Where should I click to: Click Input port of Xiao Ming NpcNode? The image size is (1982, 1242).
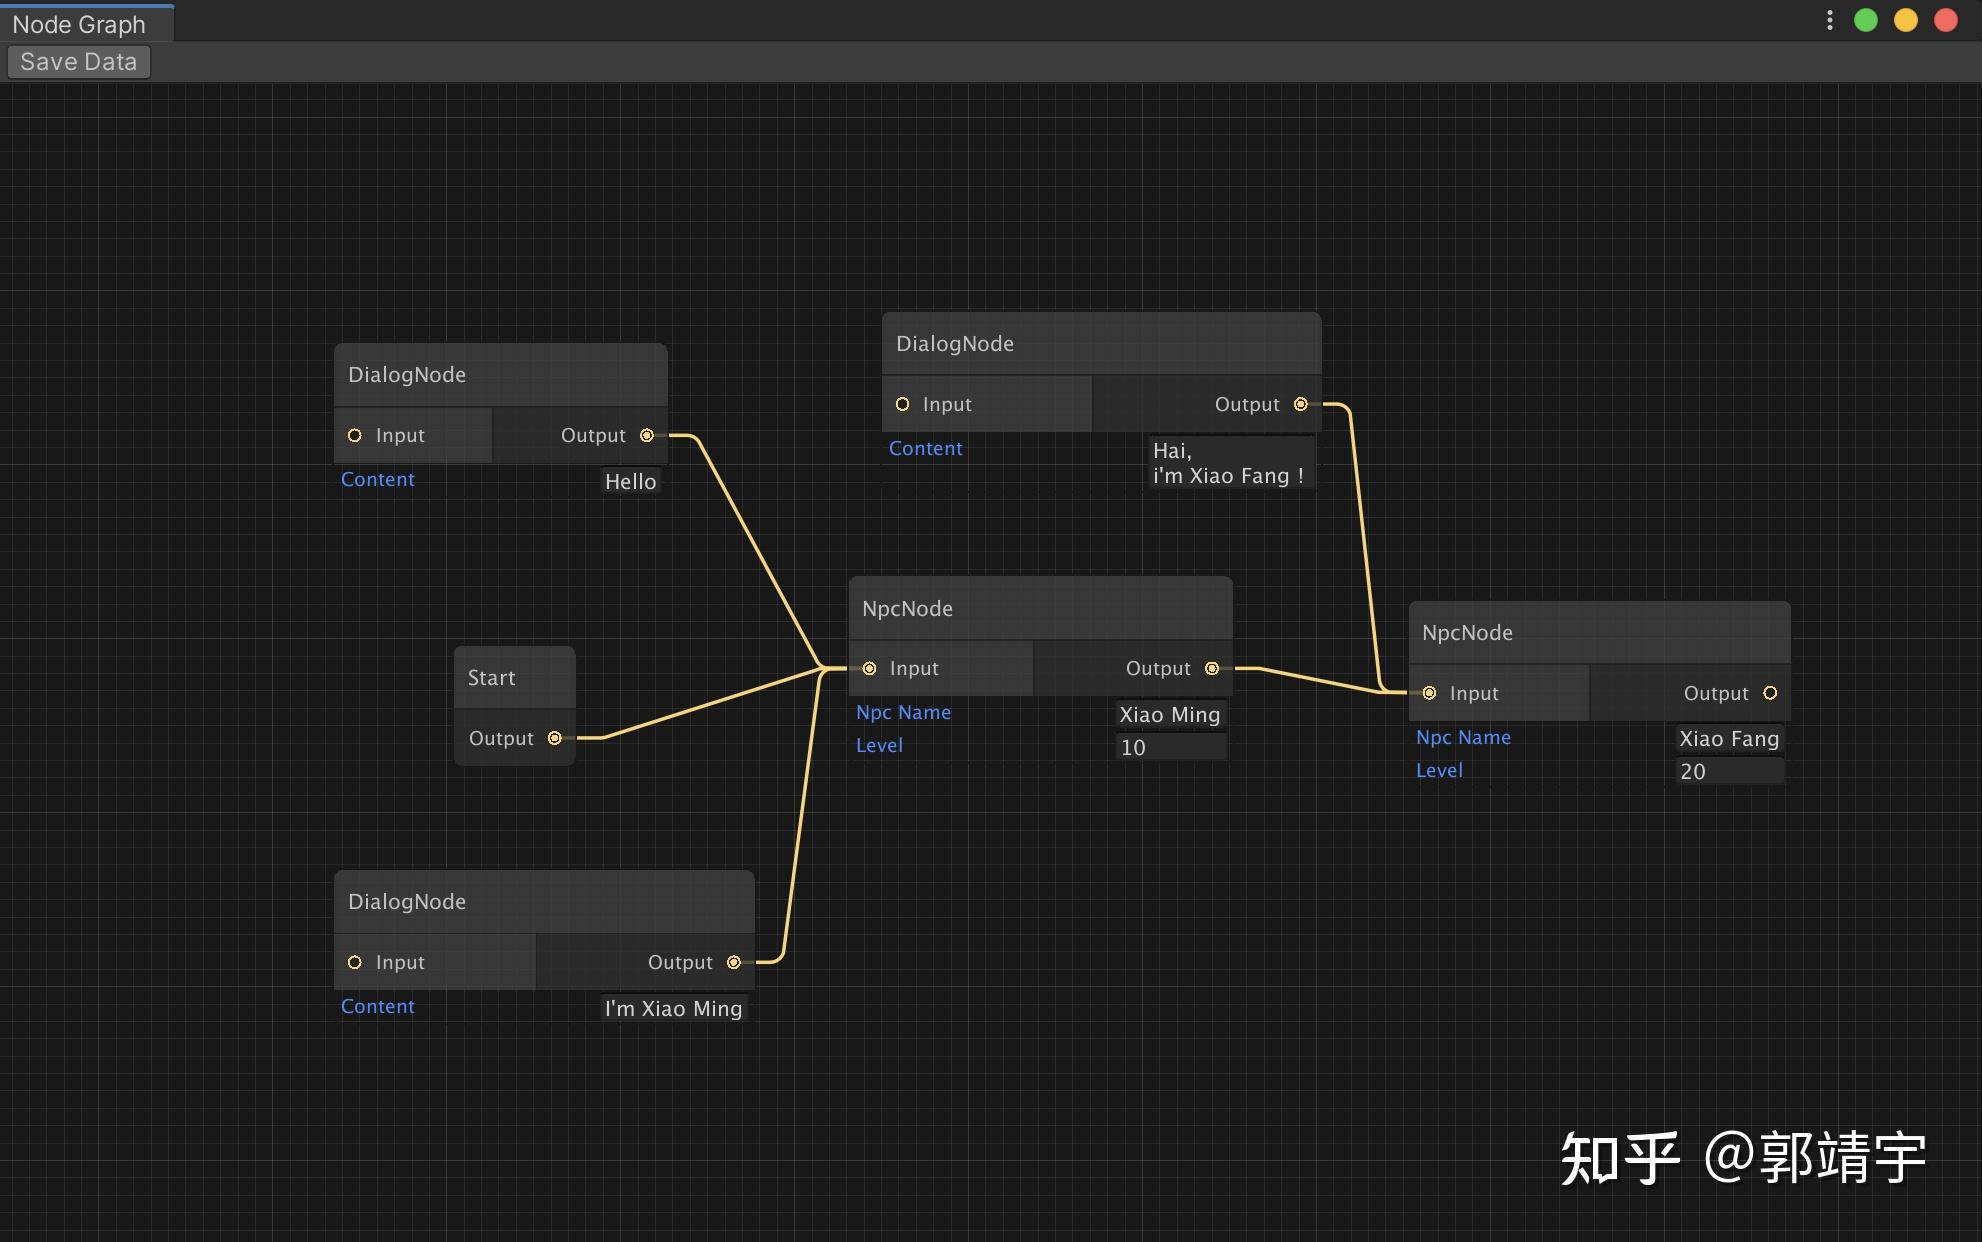[x=869, y=668]
